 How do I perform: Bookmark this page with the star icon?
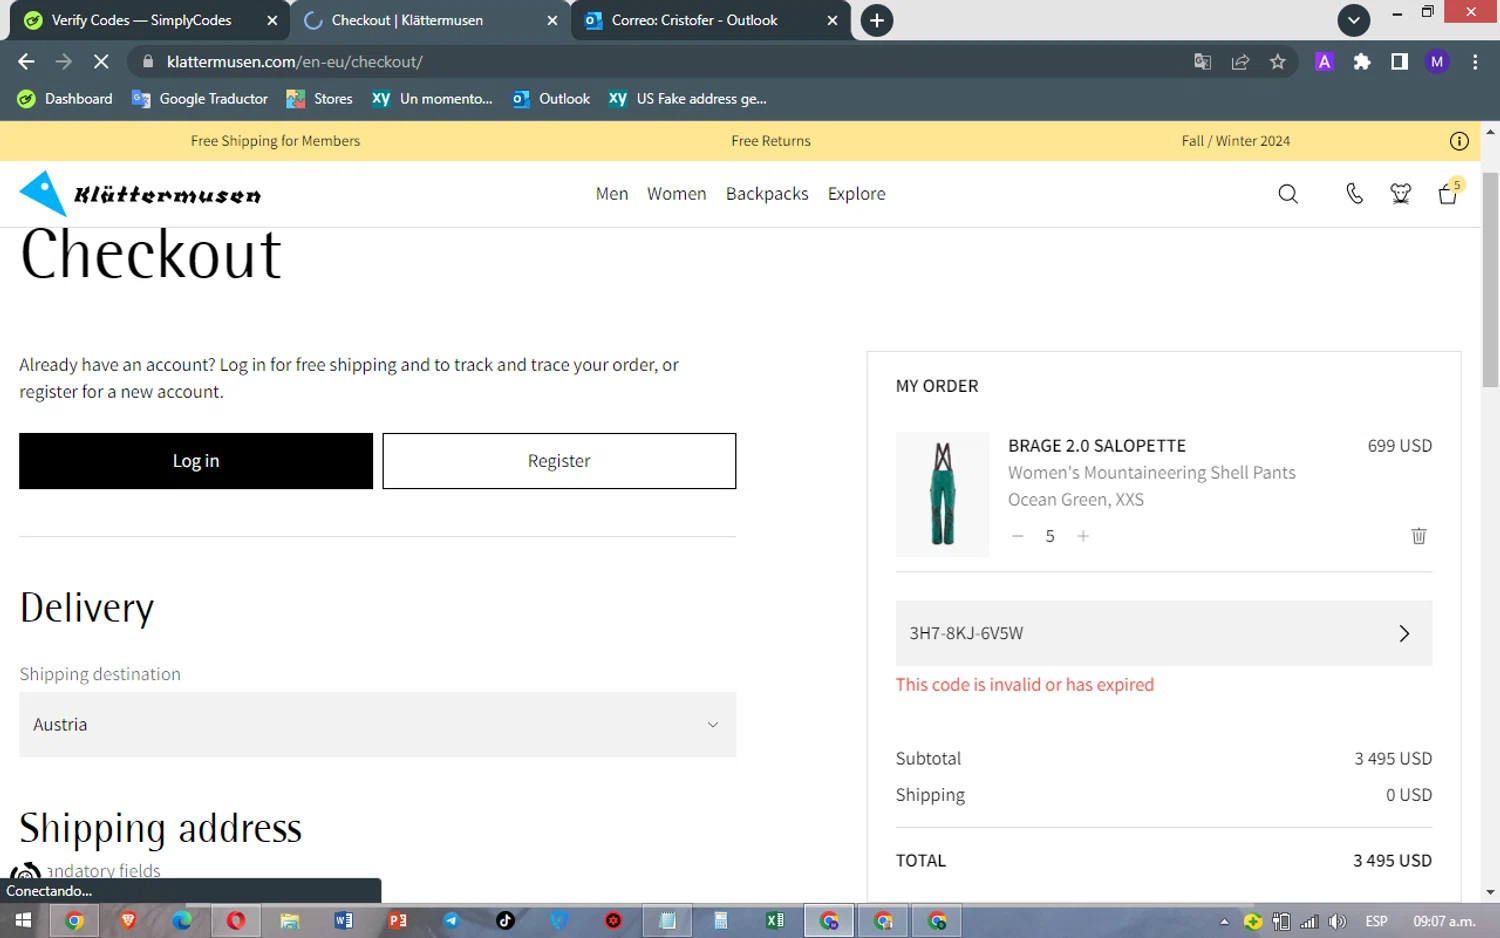coord(1277,62)
